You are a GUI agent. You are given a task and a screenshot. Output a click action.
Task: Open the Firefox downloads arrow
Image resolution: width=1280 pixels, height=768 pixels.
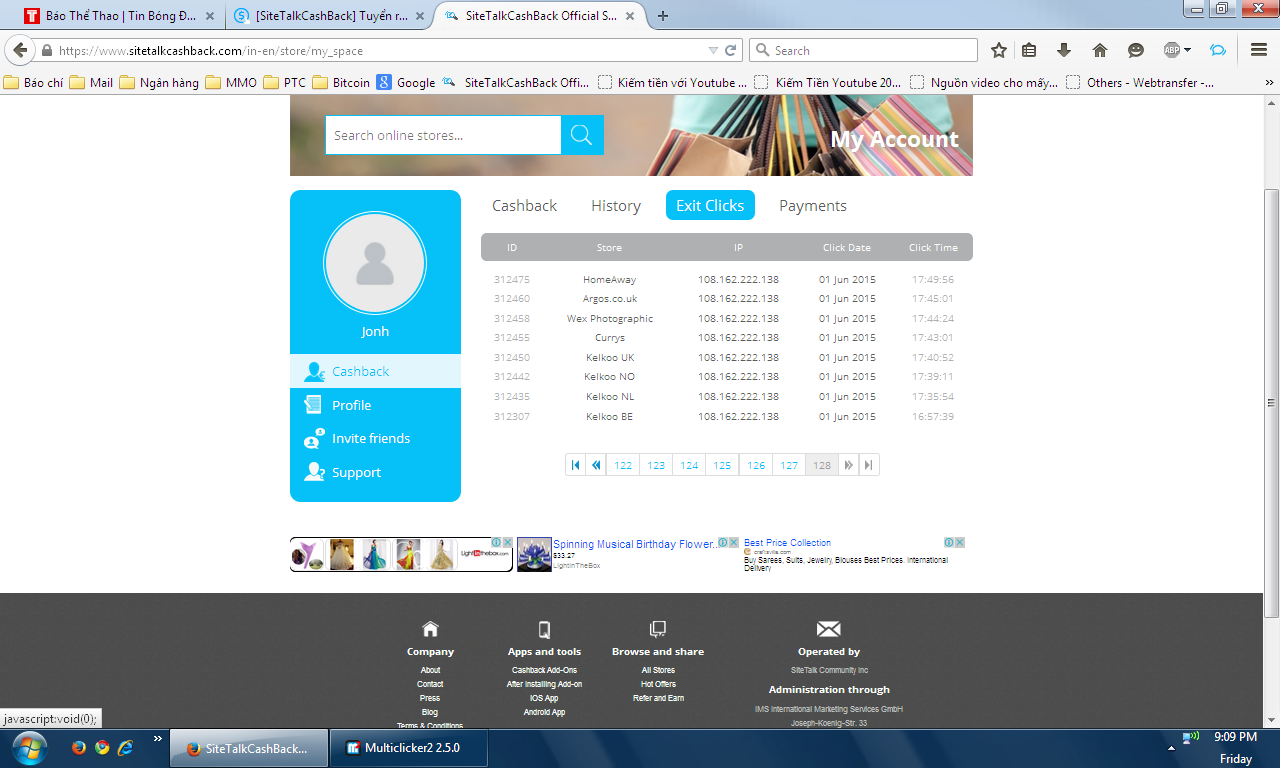1064,50
